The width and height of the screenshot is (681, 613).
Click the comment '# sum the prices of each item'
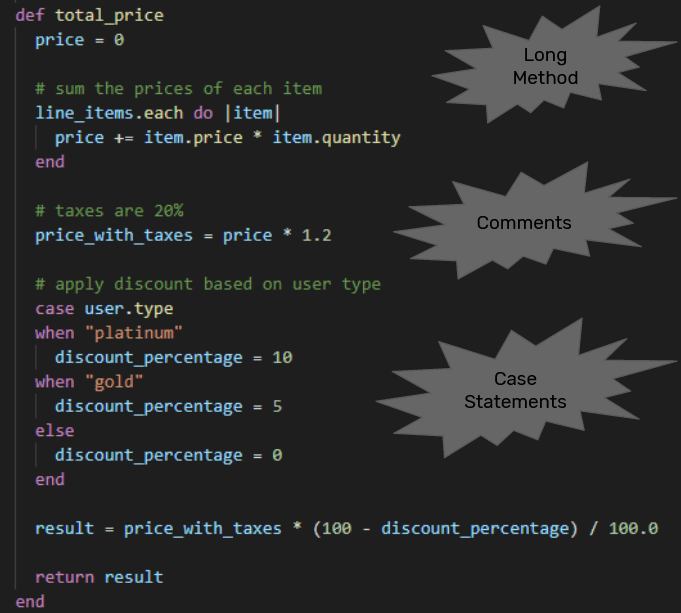pyautogui.click(x=179, y=89)
